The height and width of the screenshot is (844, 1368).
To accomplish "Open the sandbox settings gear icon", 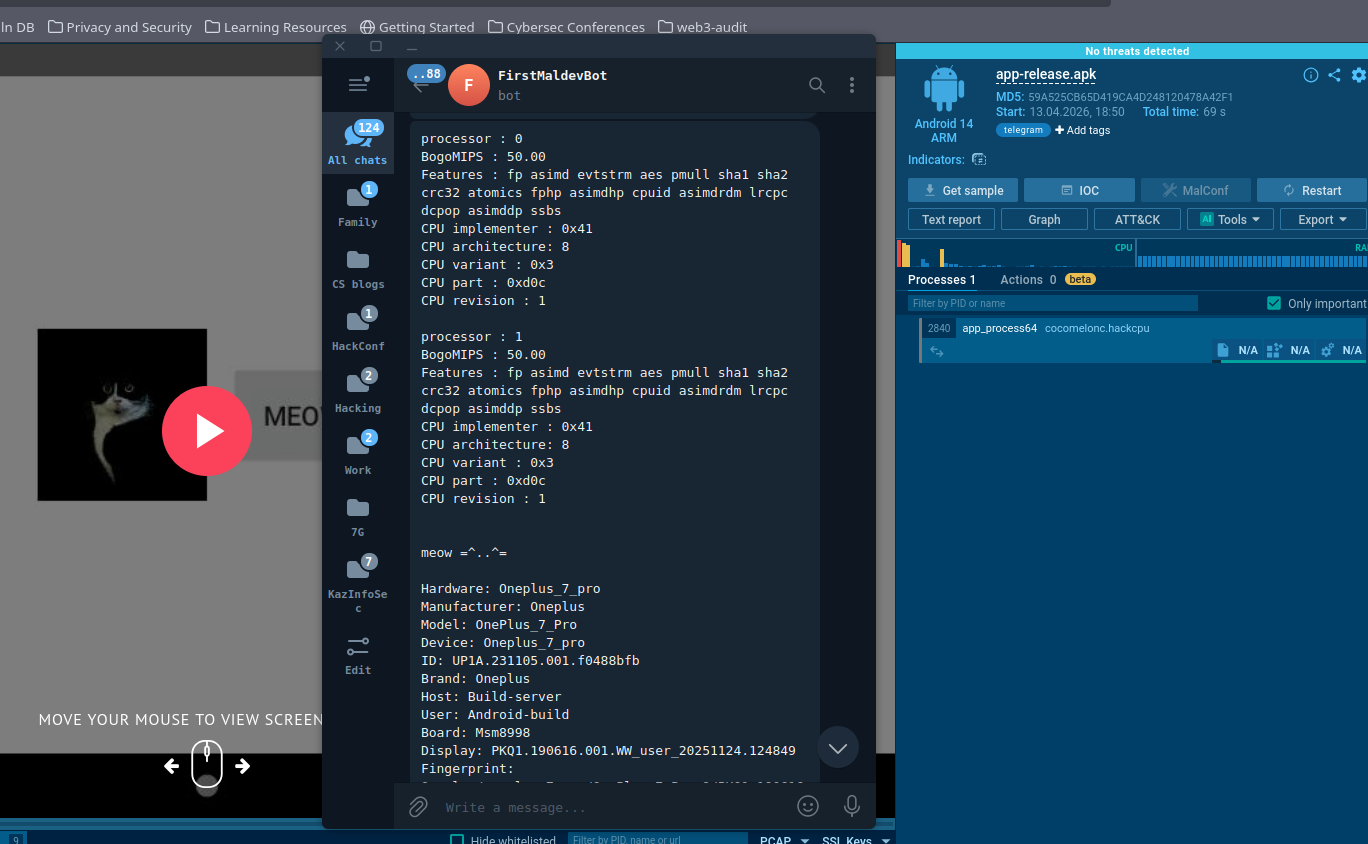I will (x=1358, y=75).
